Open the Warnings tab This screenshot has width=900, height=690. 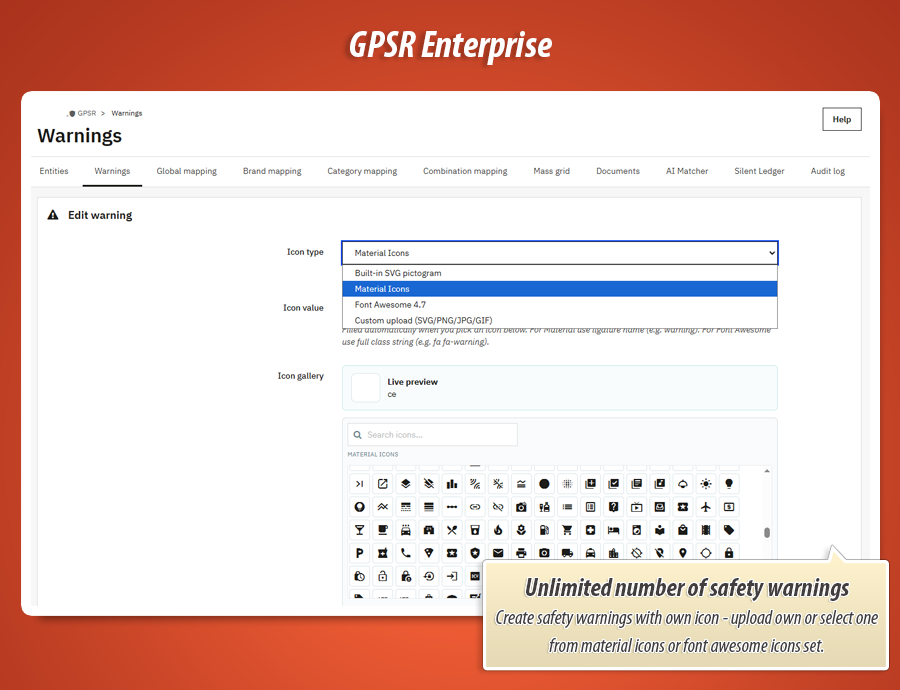(x=112, y=171)
